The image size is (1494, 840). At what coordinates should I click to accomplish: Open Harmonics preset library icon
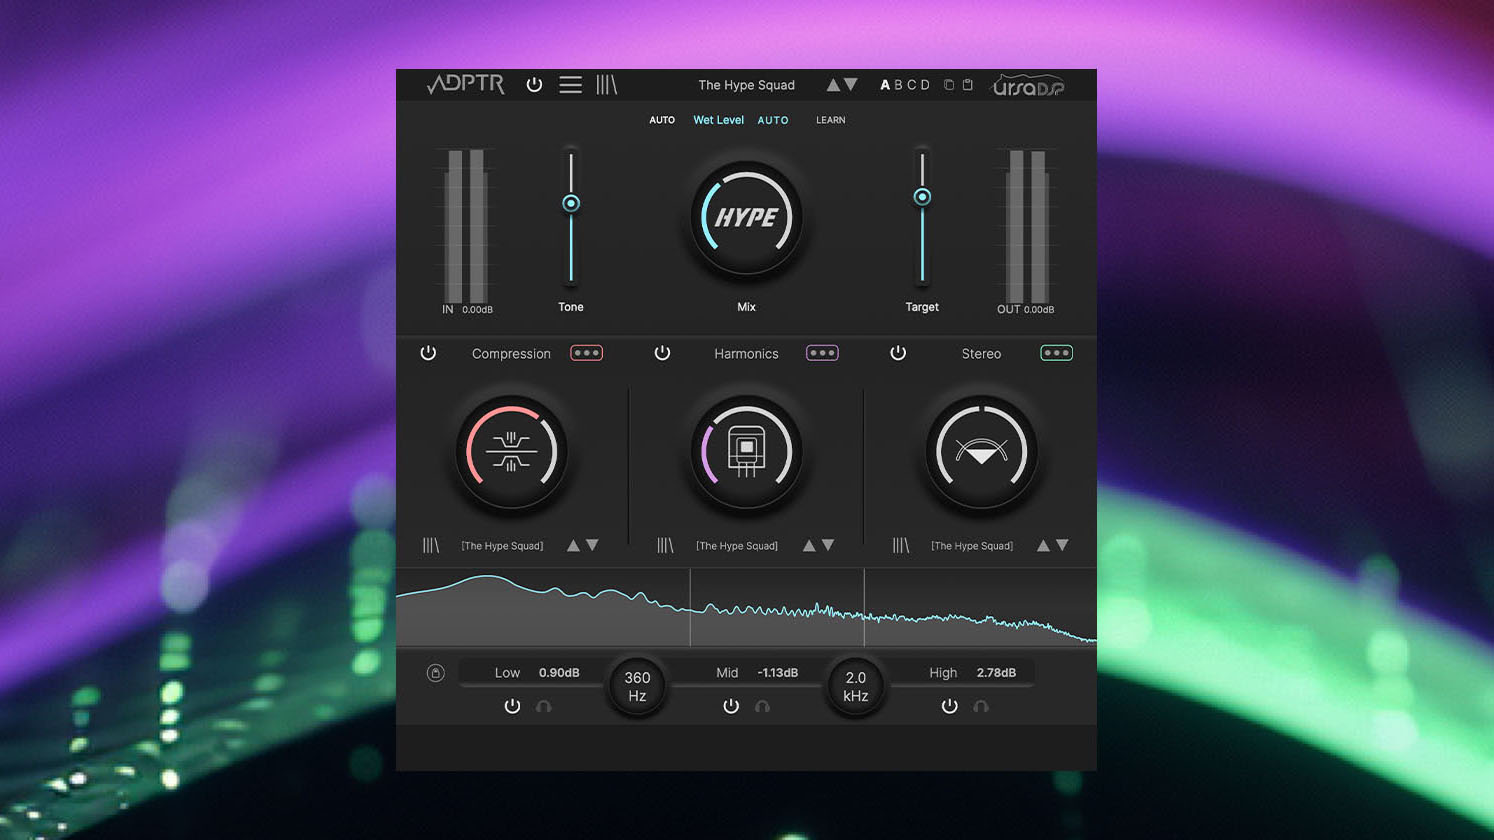[665, 545]
